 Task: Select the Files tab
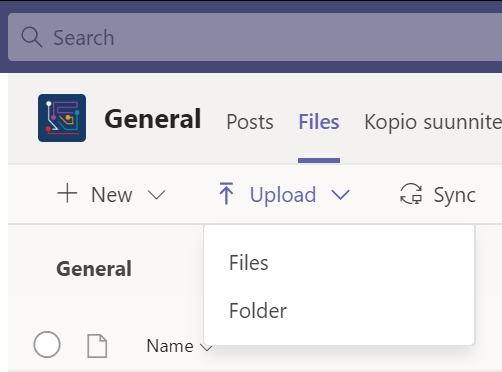pyautogui.click(x=319, y=122)
